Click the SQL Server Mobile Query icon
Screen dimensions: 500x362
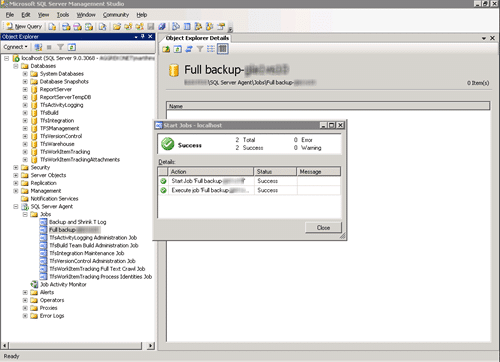(102, 27)
